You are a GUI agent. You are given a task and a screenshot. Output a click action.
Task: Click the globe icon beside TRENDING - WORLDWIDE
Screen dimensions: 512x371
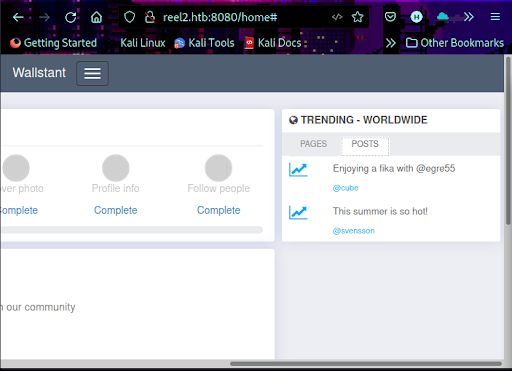click(293, 120)
